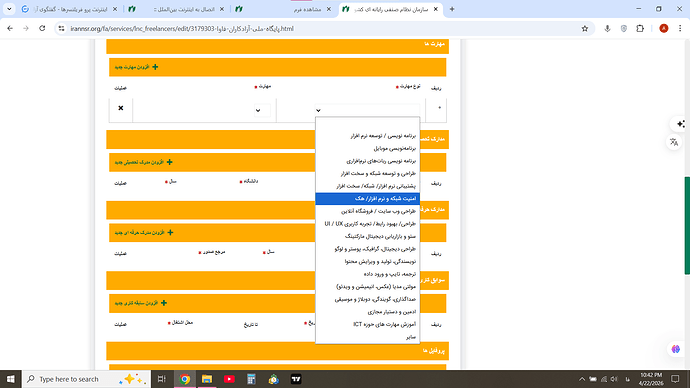This screenshot has width=690, height=388.
Task: Choose 'ترجمه، تایپ و ورود داده' option
Action: [367, 274]
